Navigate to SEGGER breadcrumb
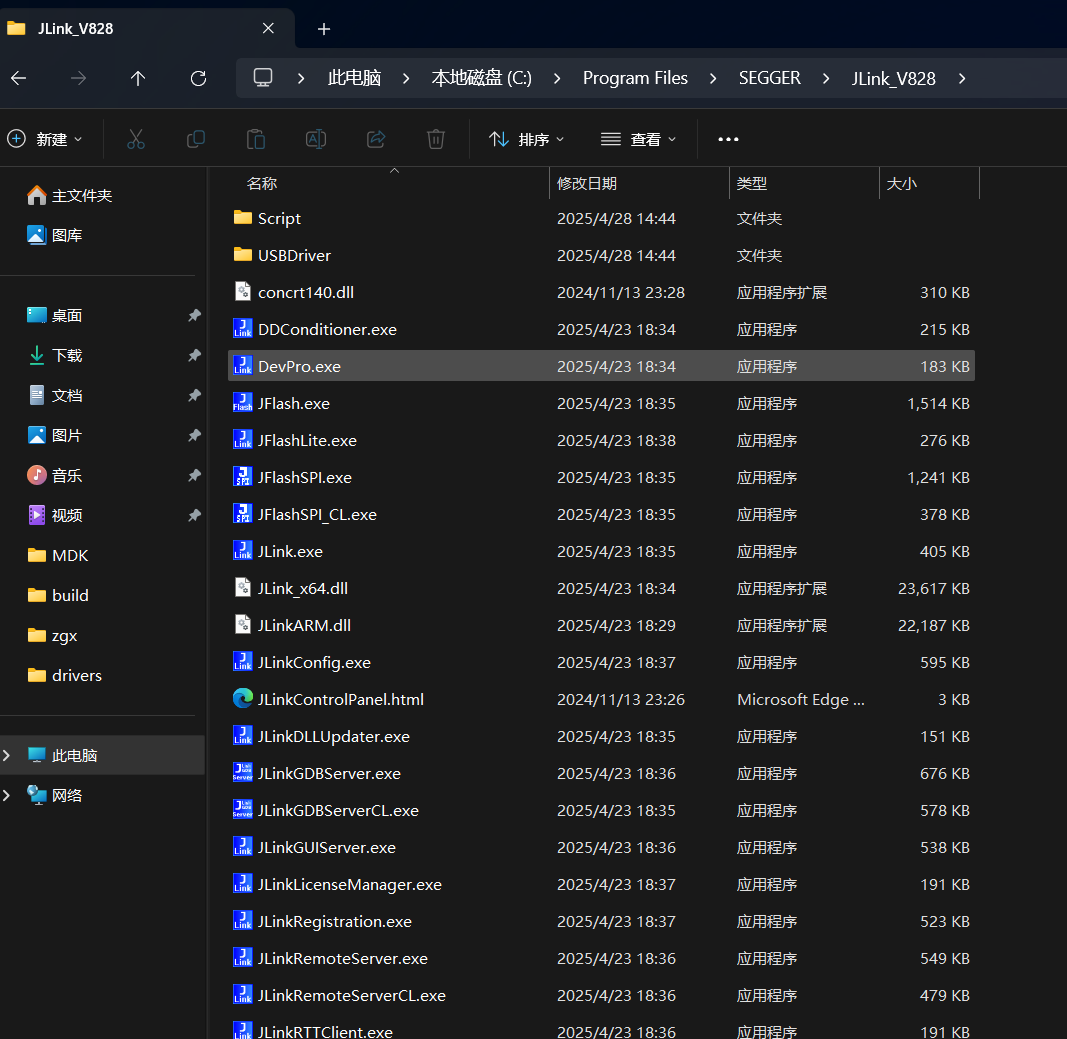1067x1039 pixels. click(x=770, y=78)
